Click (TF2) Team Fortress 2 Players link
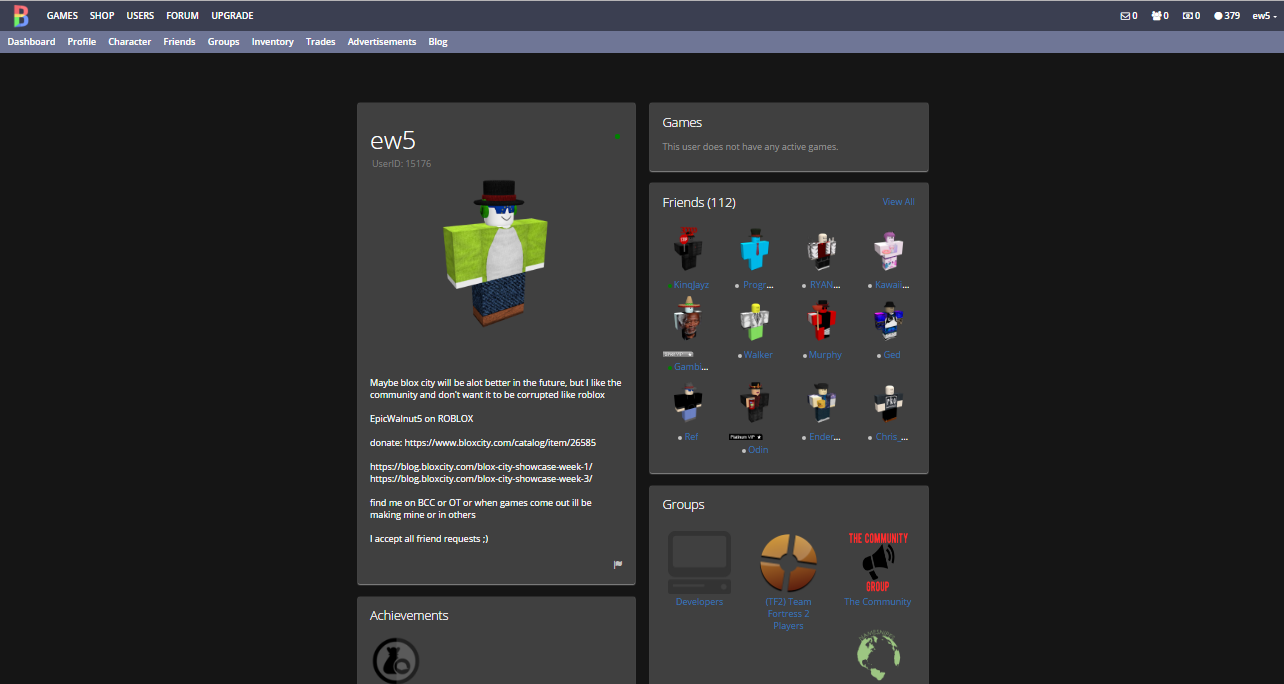The height and width of the screenshot is (684, 1284). 788,614
